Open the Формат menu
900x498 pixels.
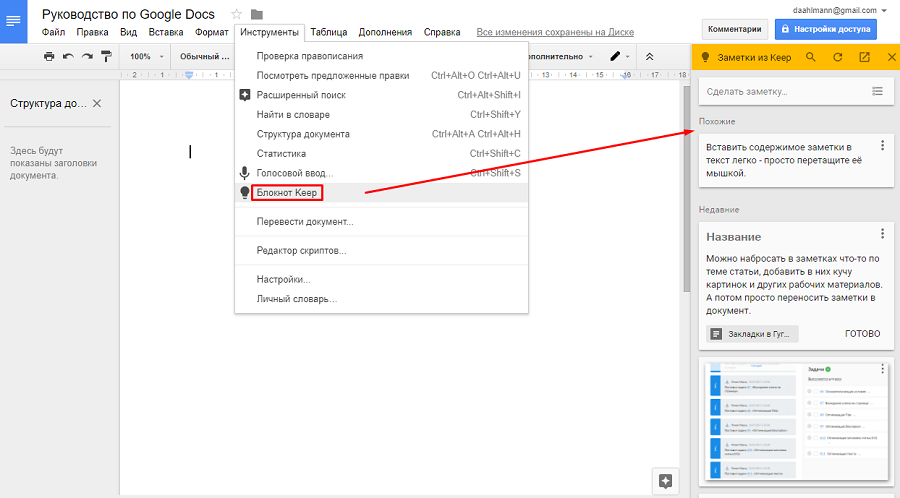pyautogui.click(x=212, y=32)
